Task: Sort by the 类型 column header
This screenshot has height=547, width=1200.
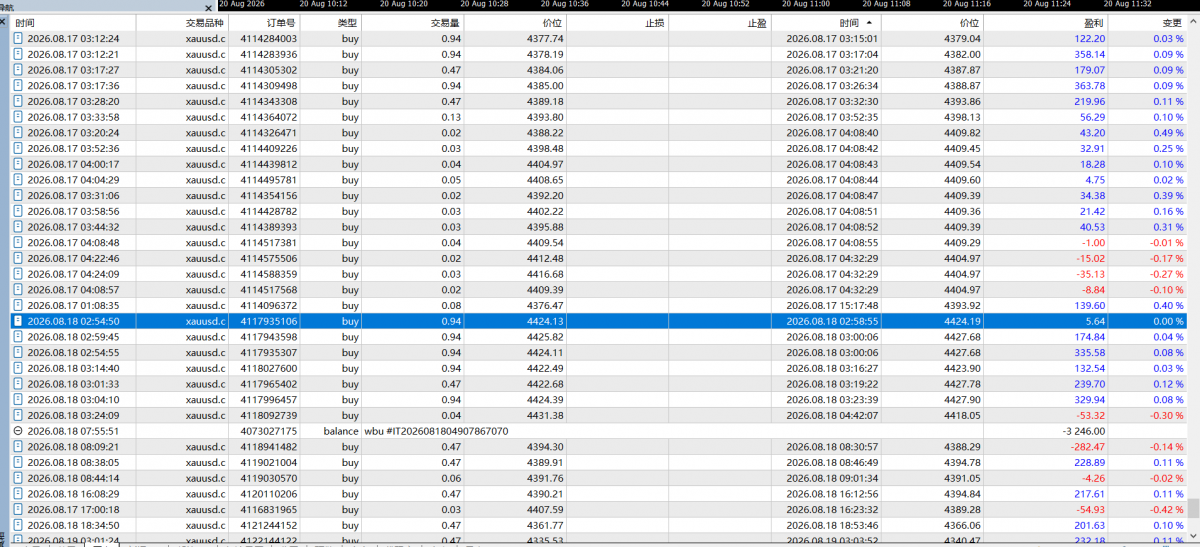Action: (x=347, y=22)
